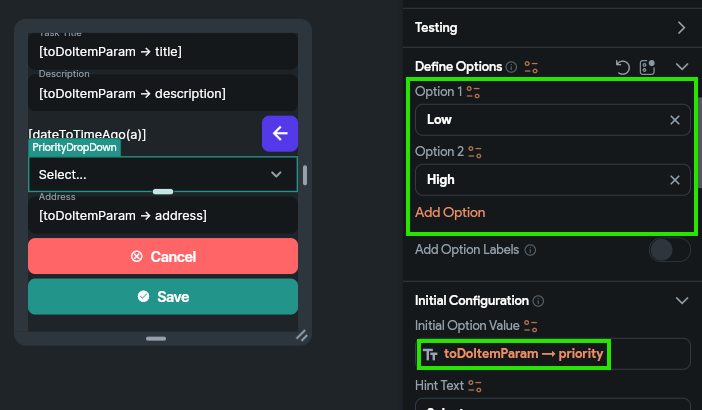702x410 pixels.
Task: Open the PriorityDropDown Select... dropdown
Action: click(163, 175)
